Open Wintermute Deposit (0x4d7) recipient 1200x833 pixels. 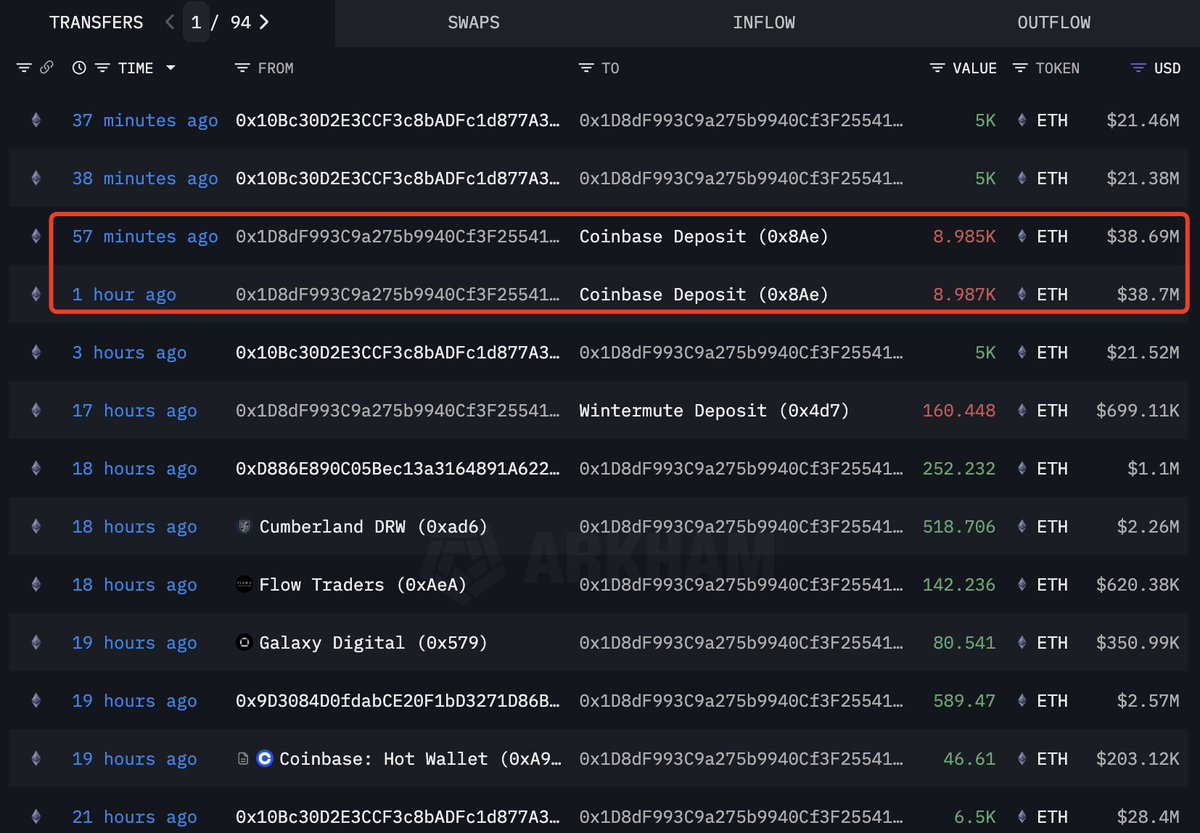tap(714, 410)
